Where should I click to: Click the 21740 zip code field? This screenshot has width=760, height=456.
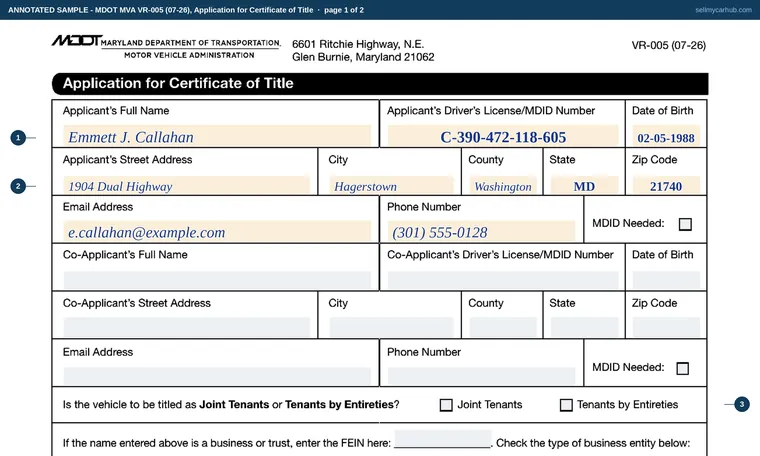pos(666,186)
